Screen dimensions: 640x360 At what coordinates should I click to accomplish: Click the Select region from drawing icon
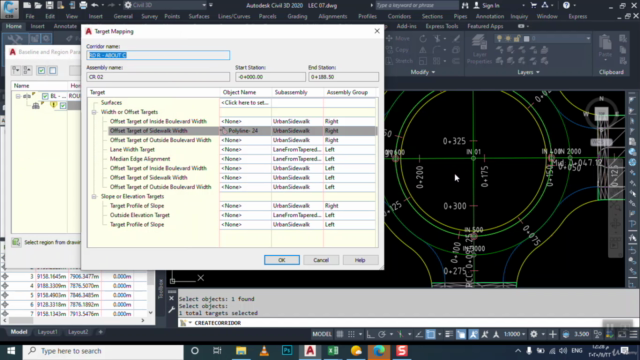coord(16,242)
